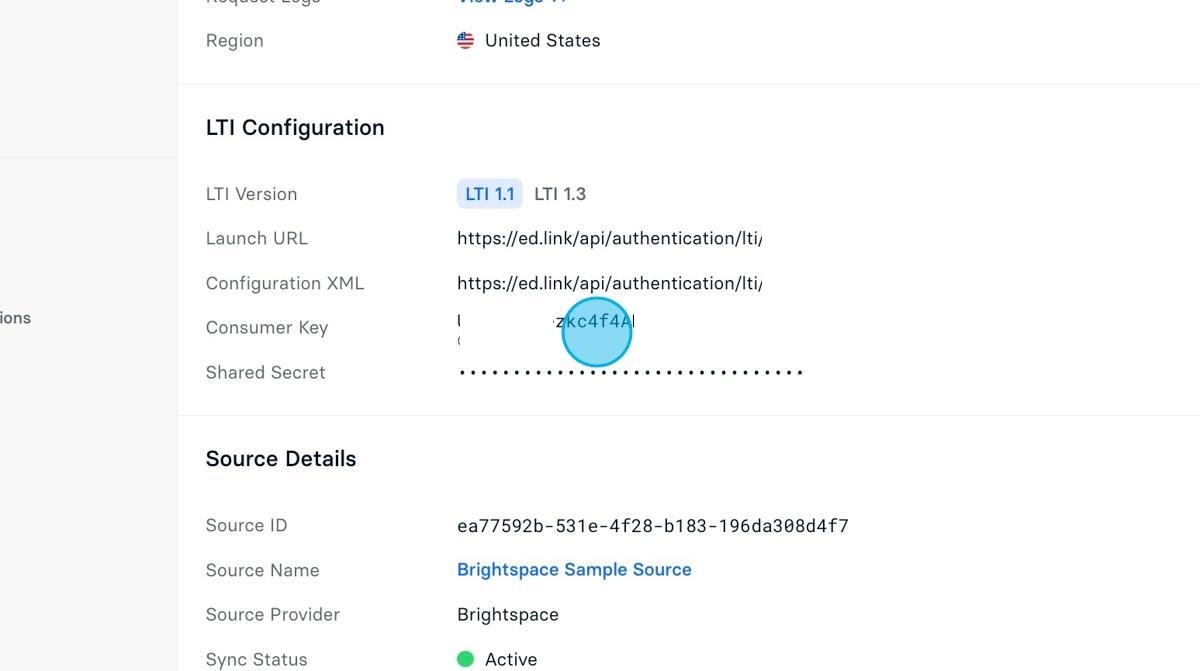Image resolution: width=1200 pixels, height=671 pixels.
Task: Click the Consumer Key value
Action: tap(546, 323)
